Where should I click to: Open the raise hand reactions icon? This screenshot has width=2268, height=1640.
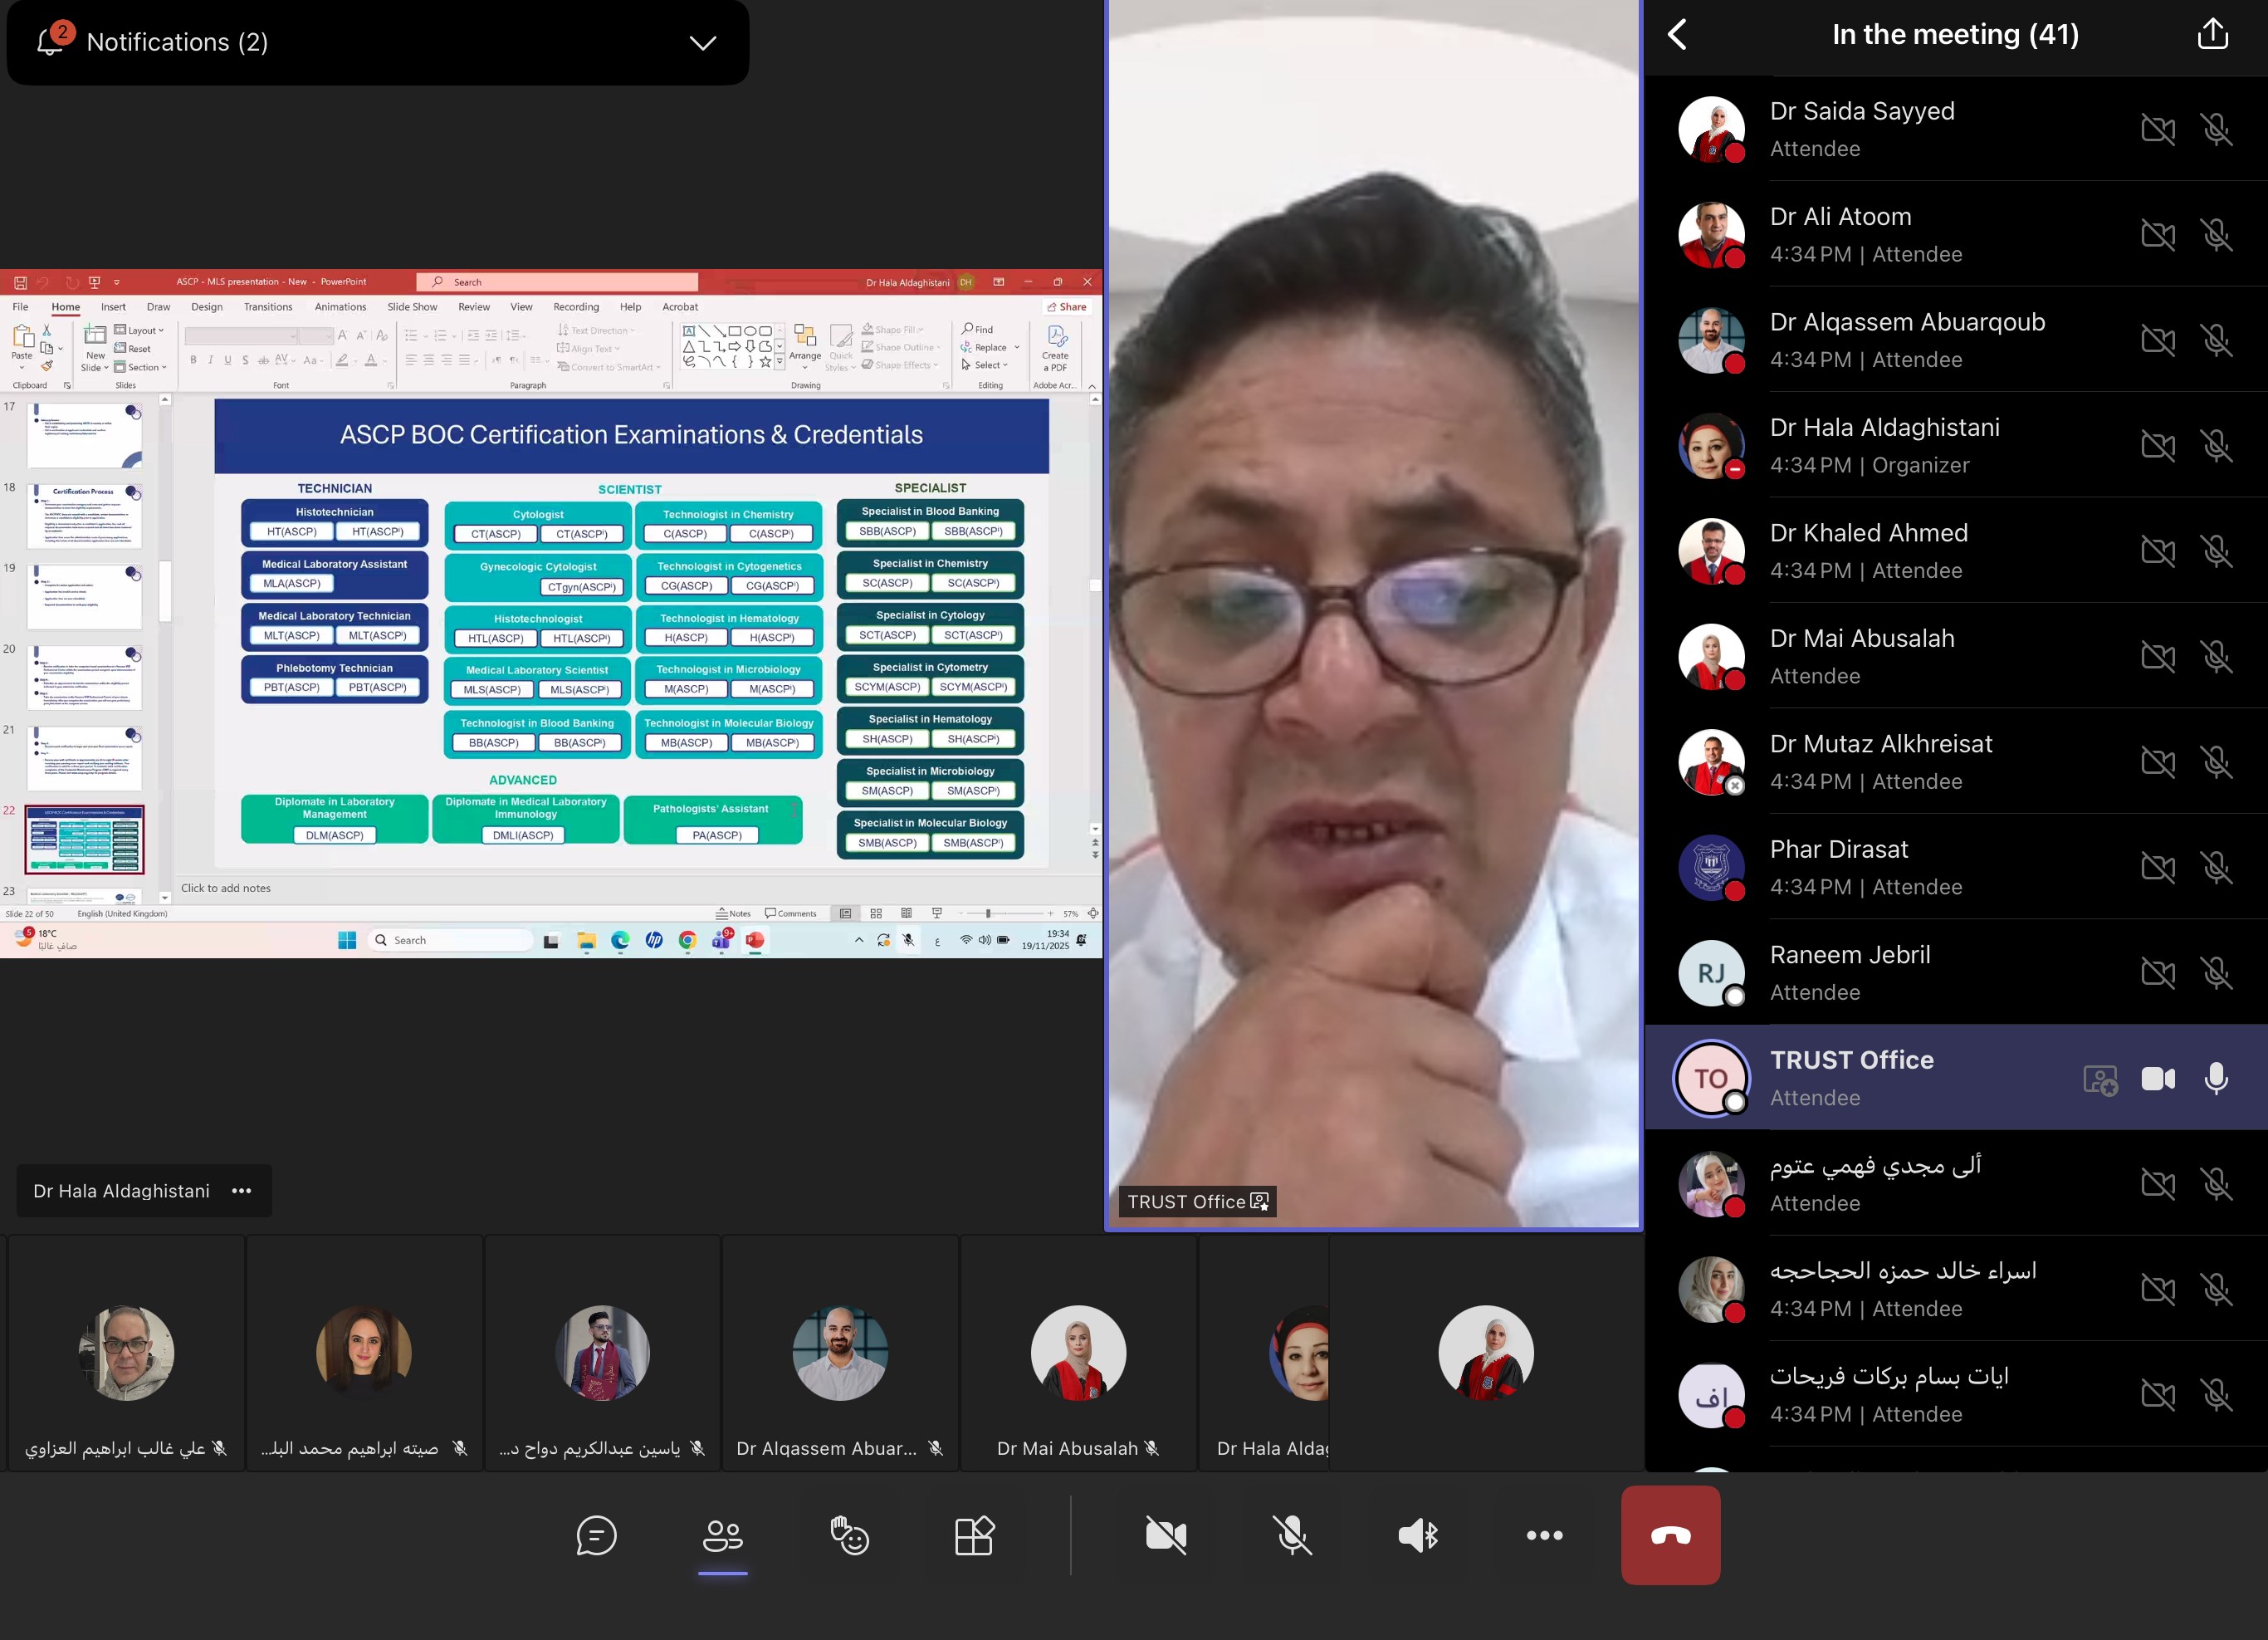tap(849, 1535)
